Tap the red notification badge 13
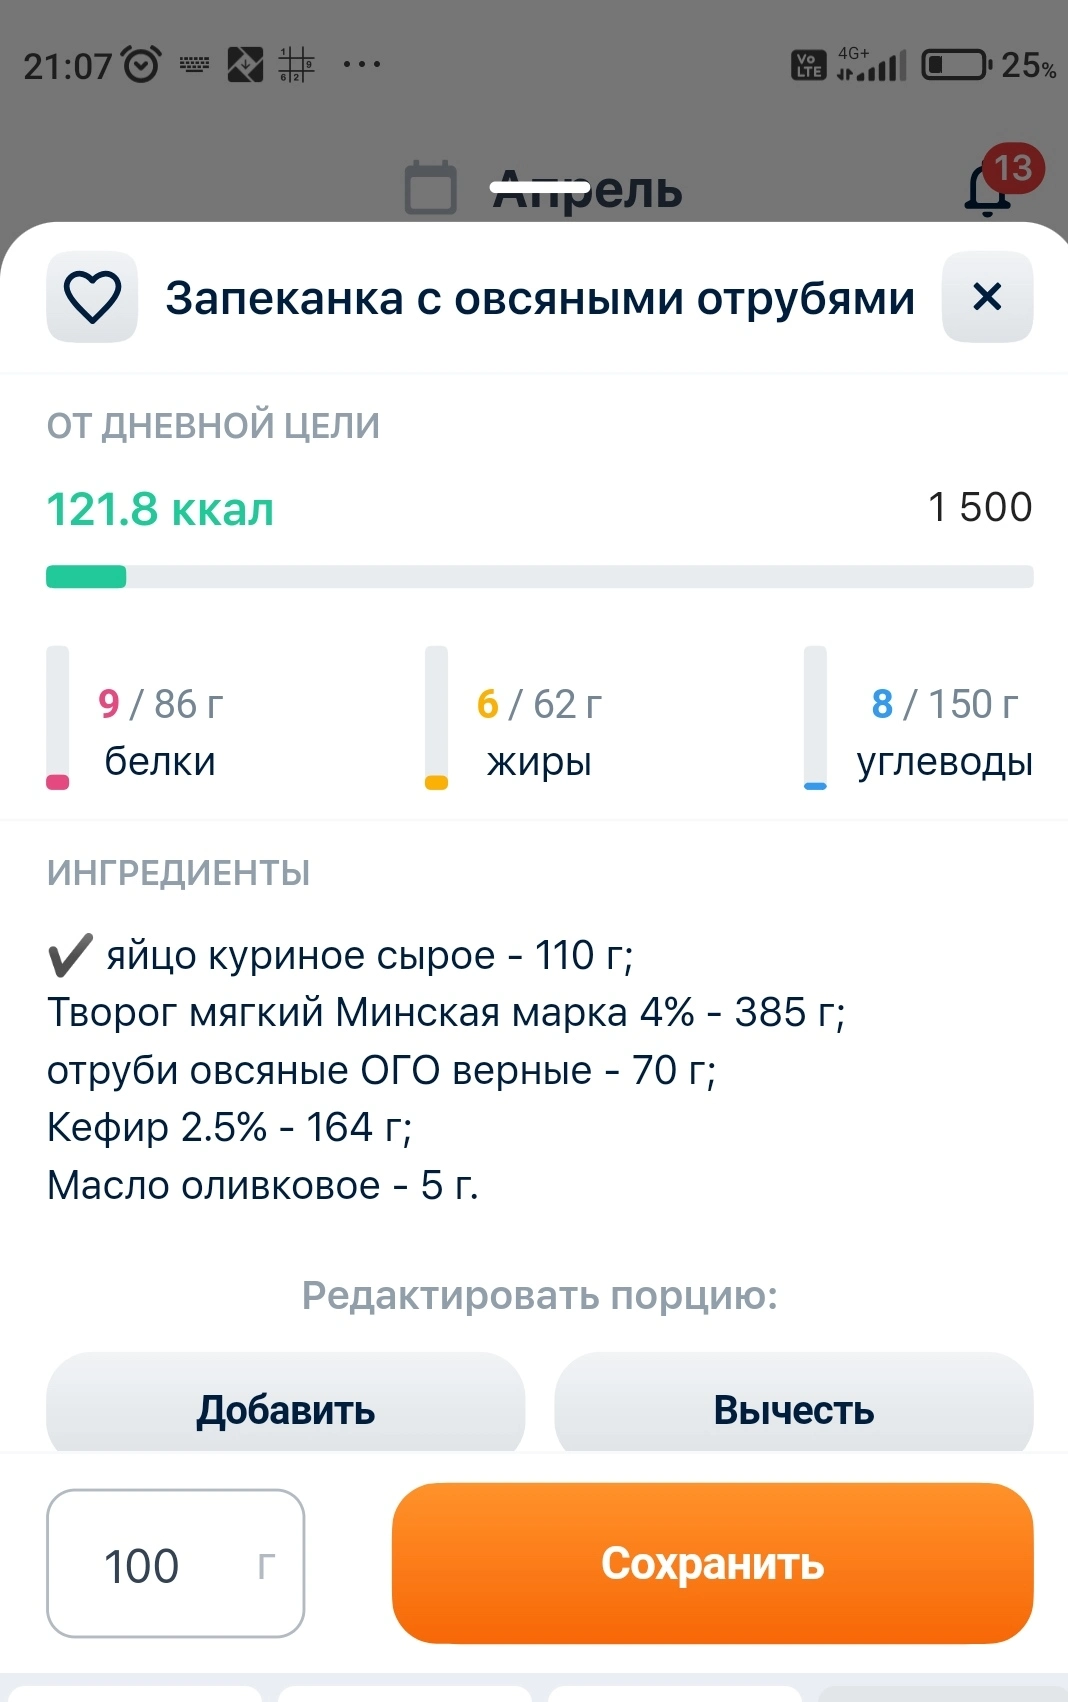The width and height of the screenshot is (1068, 1702). click(x=1013, y=168)
